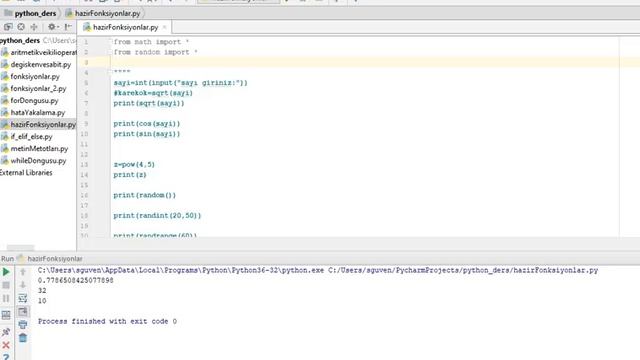This screenshot has height=360, width=640.
Task: Clear console with the trash can icon
Action: [x=23, y=338]
